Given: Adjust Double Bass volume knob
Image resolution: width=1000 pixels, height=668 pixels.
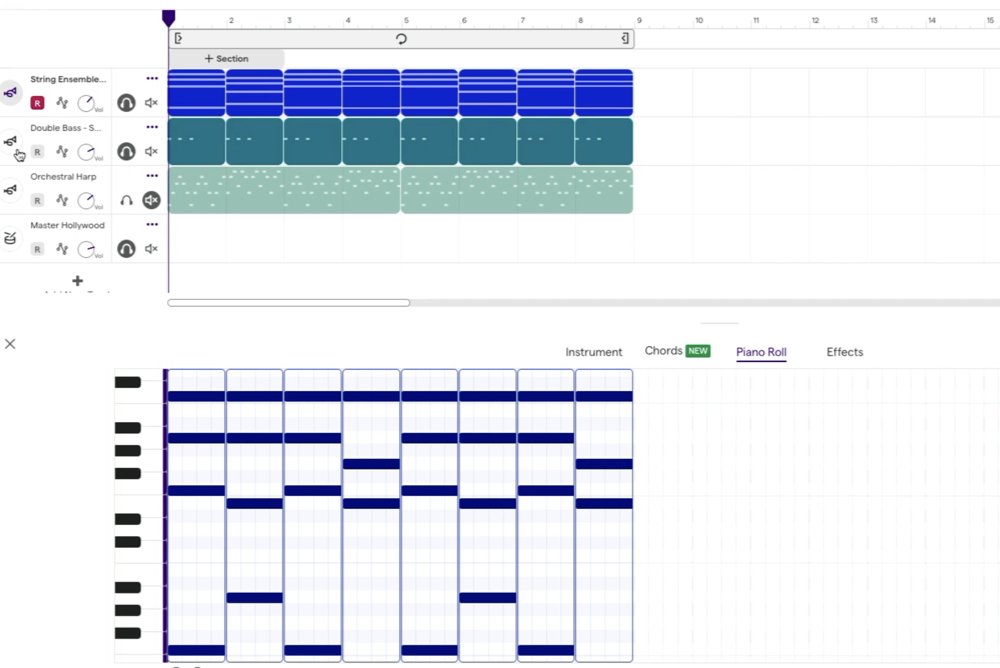Looking at the screenshot, I should pyautogui.click(x=87, y=152).
